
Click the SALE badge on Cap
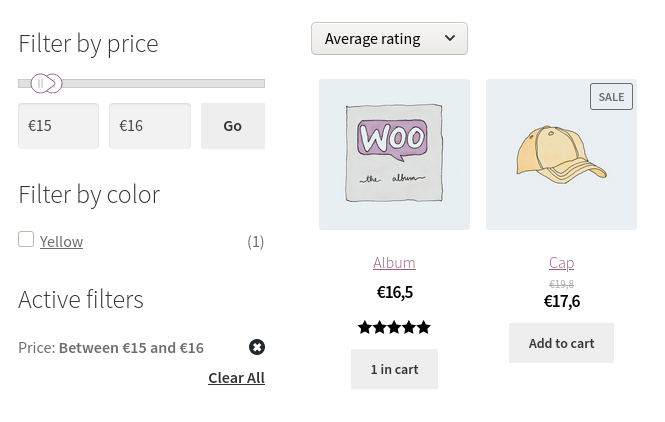[x=611, y=96]
